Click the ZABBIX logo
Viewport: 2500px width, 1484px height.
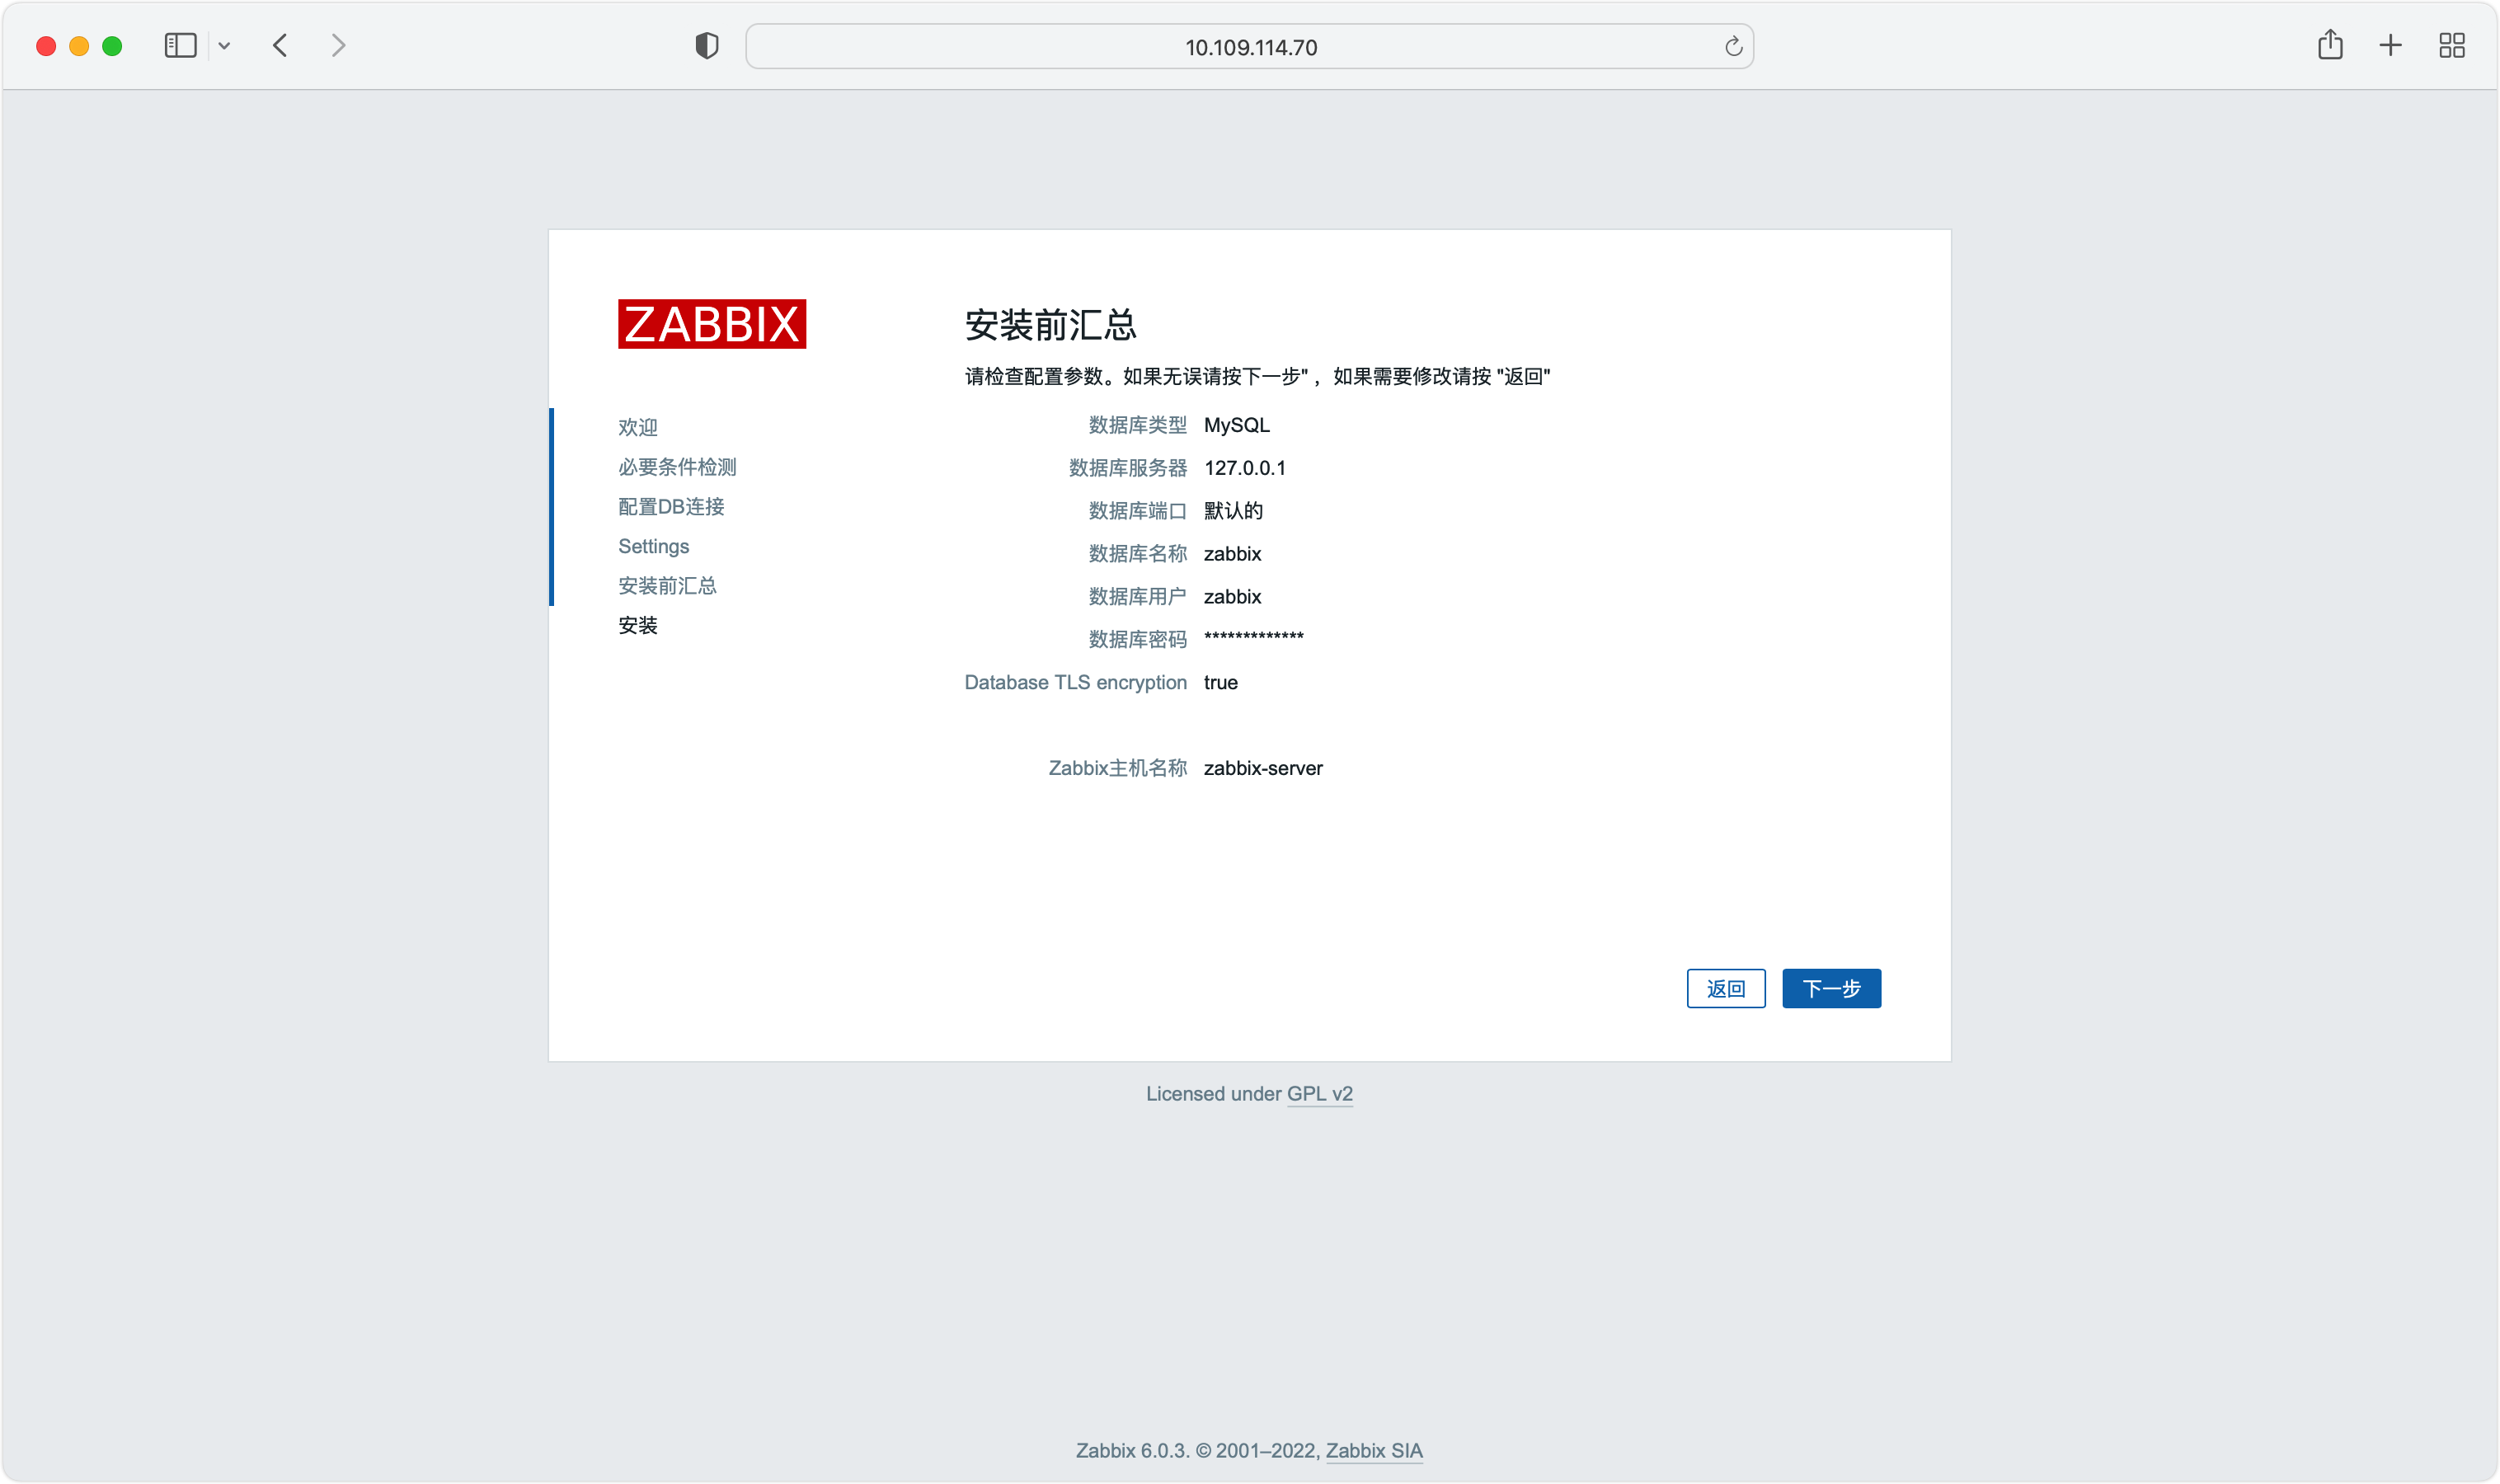[712, 324]
